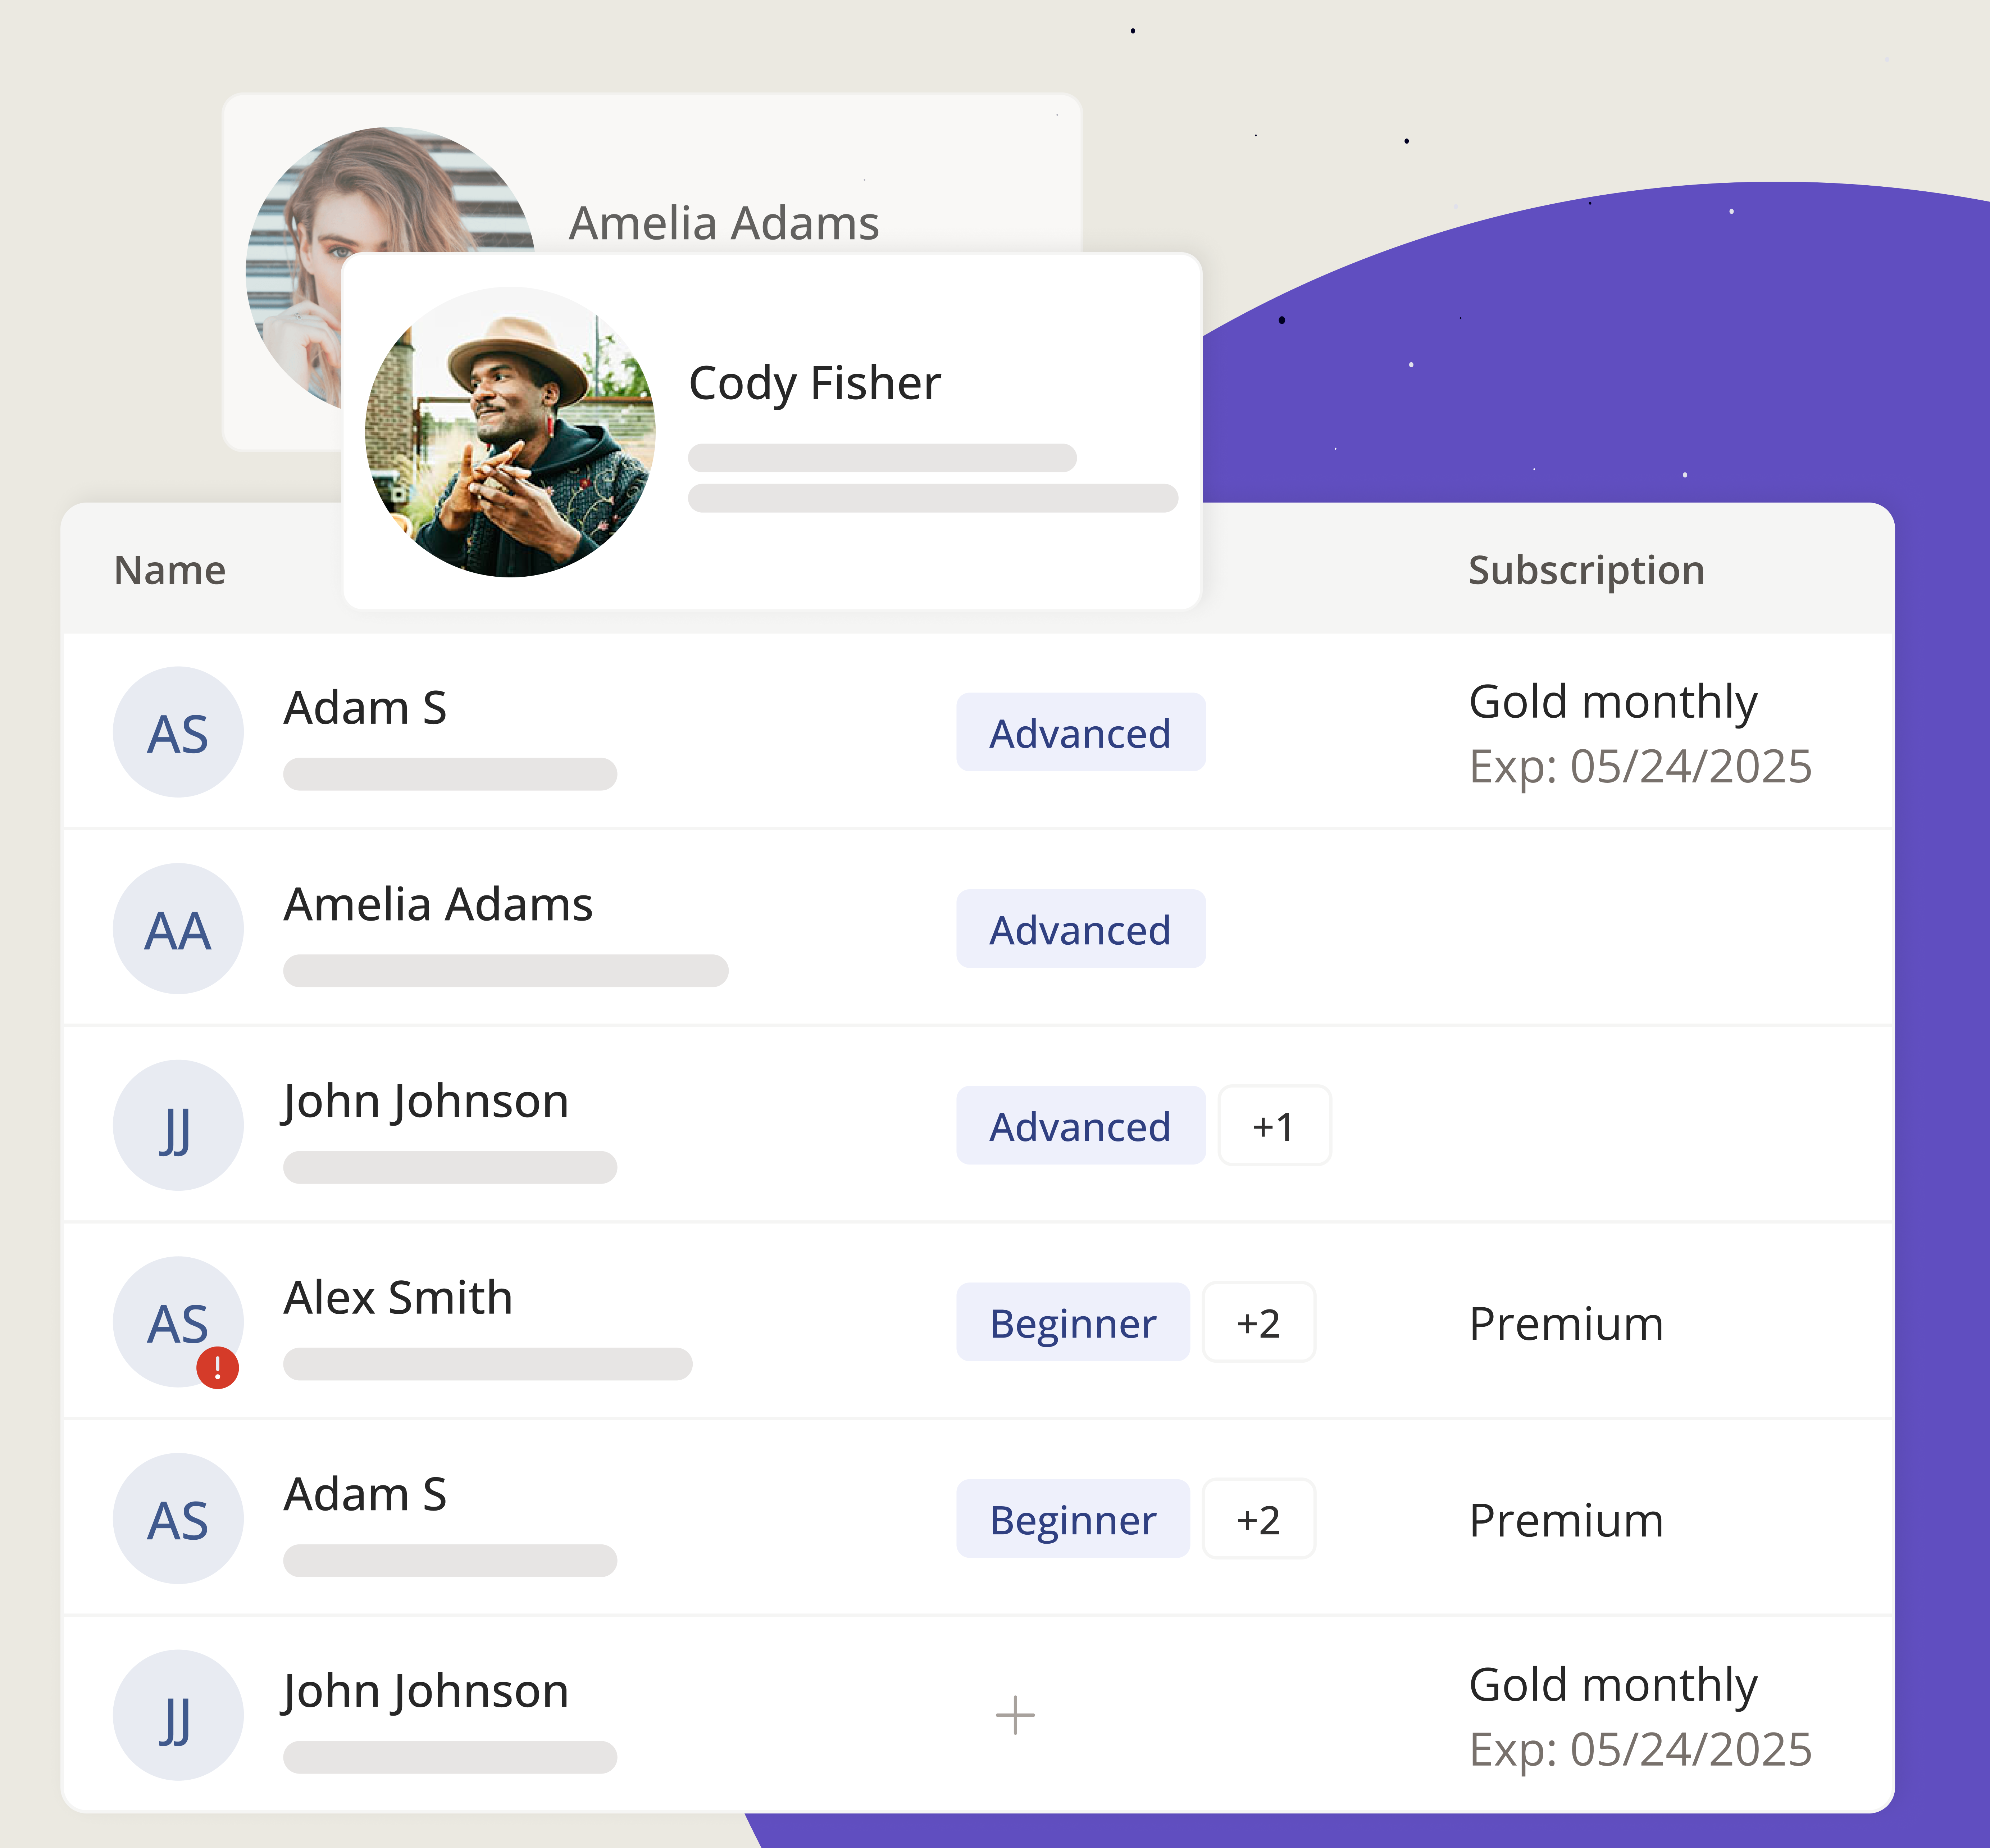The width and height of the screenshot is (1990, 1848).
Task: Select Amelia Adams name in the back card
Action: (724, 223)
